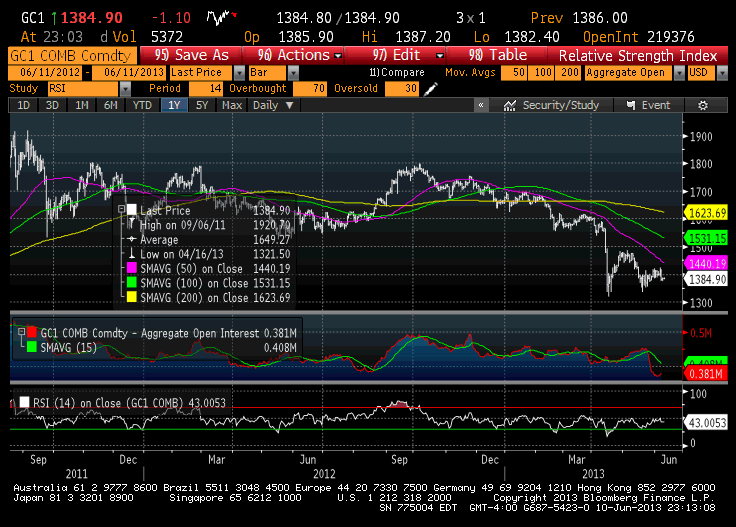Open the USD currency dropdown
Screen dimensions: 736x527
coord(722,73)
